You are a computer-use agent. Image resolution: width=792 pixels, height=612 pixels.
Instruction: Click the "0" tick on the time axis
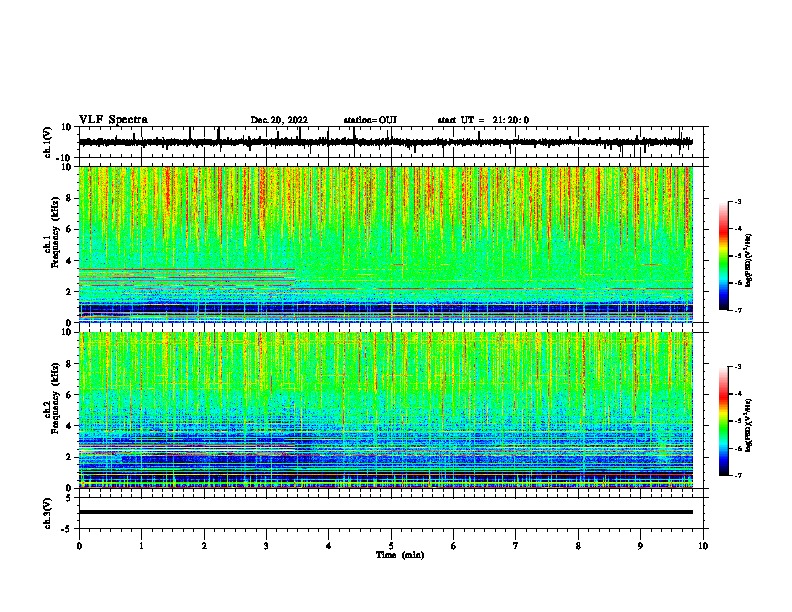point(79,546)
